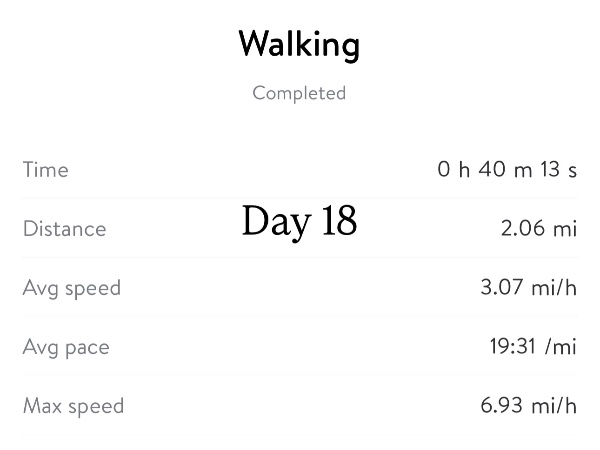The height and width of the screenshot is (450, 600).
Task: Click the divider line below the Time row
Action: (x=299, y=198)
